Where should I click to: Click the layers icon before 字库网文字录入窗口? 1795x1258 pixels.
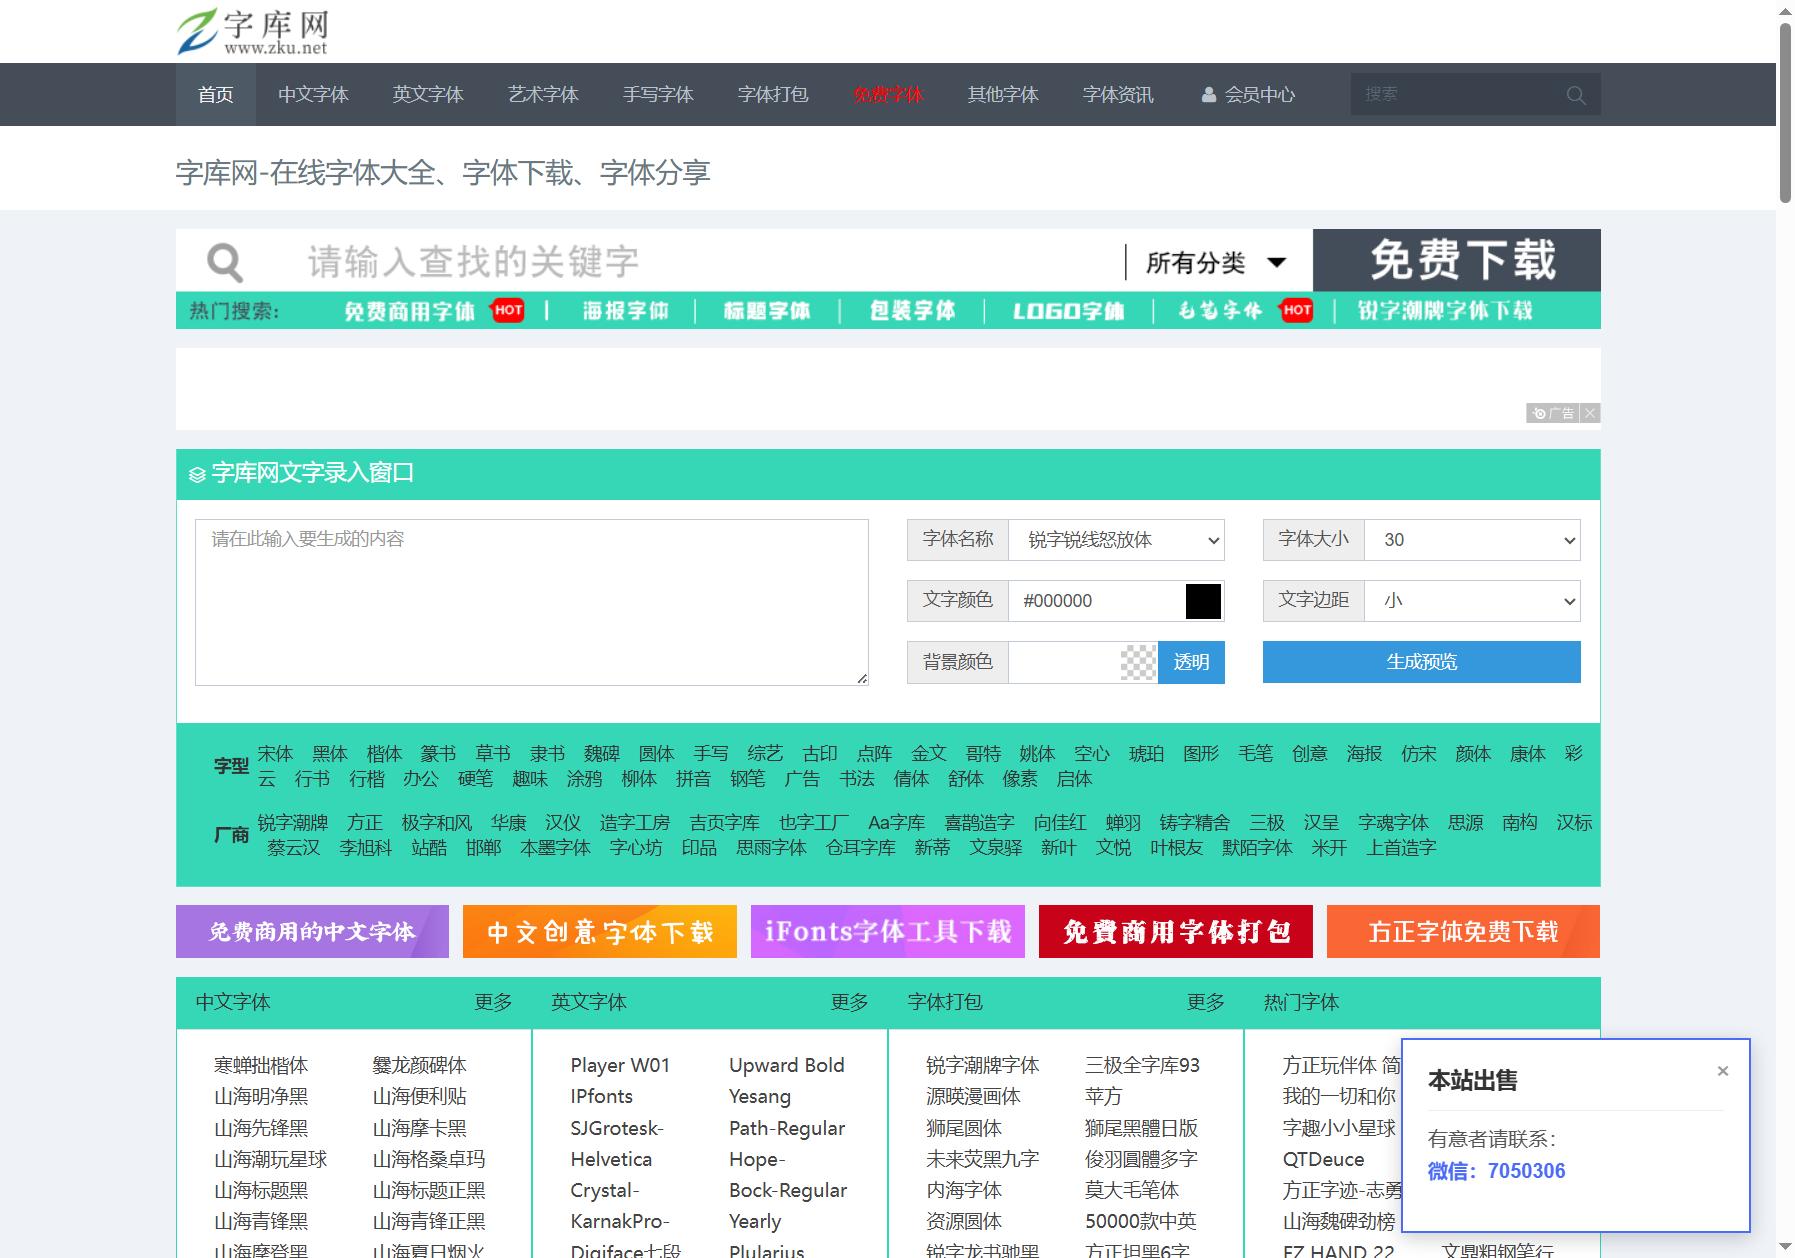tap(197, 474)
